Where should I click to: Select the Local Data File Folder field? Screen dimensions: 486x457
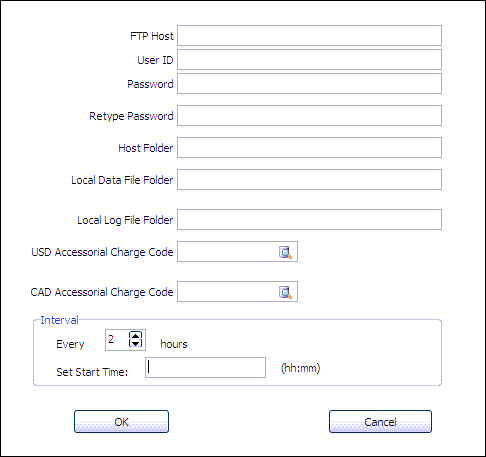pyautogui.click(x=309, y=179)
